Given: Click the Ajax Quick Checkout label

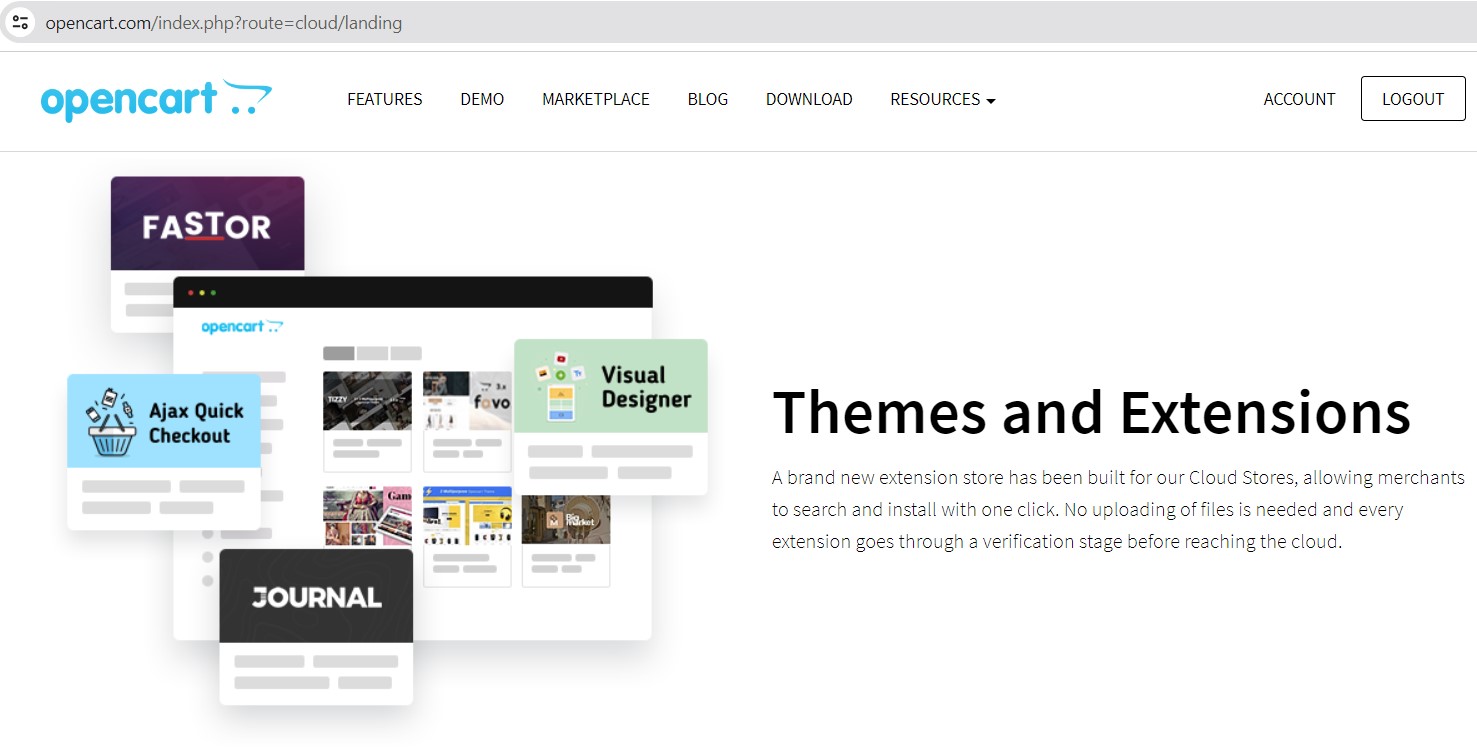Looking at the screenshot, I should [x=196, y=423].
